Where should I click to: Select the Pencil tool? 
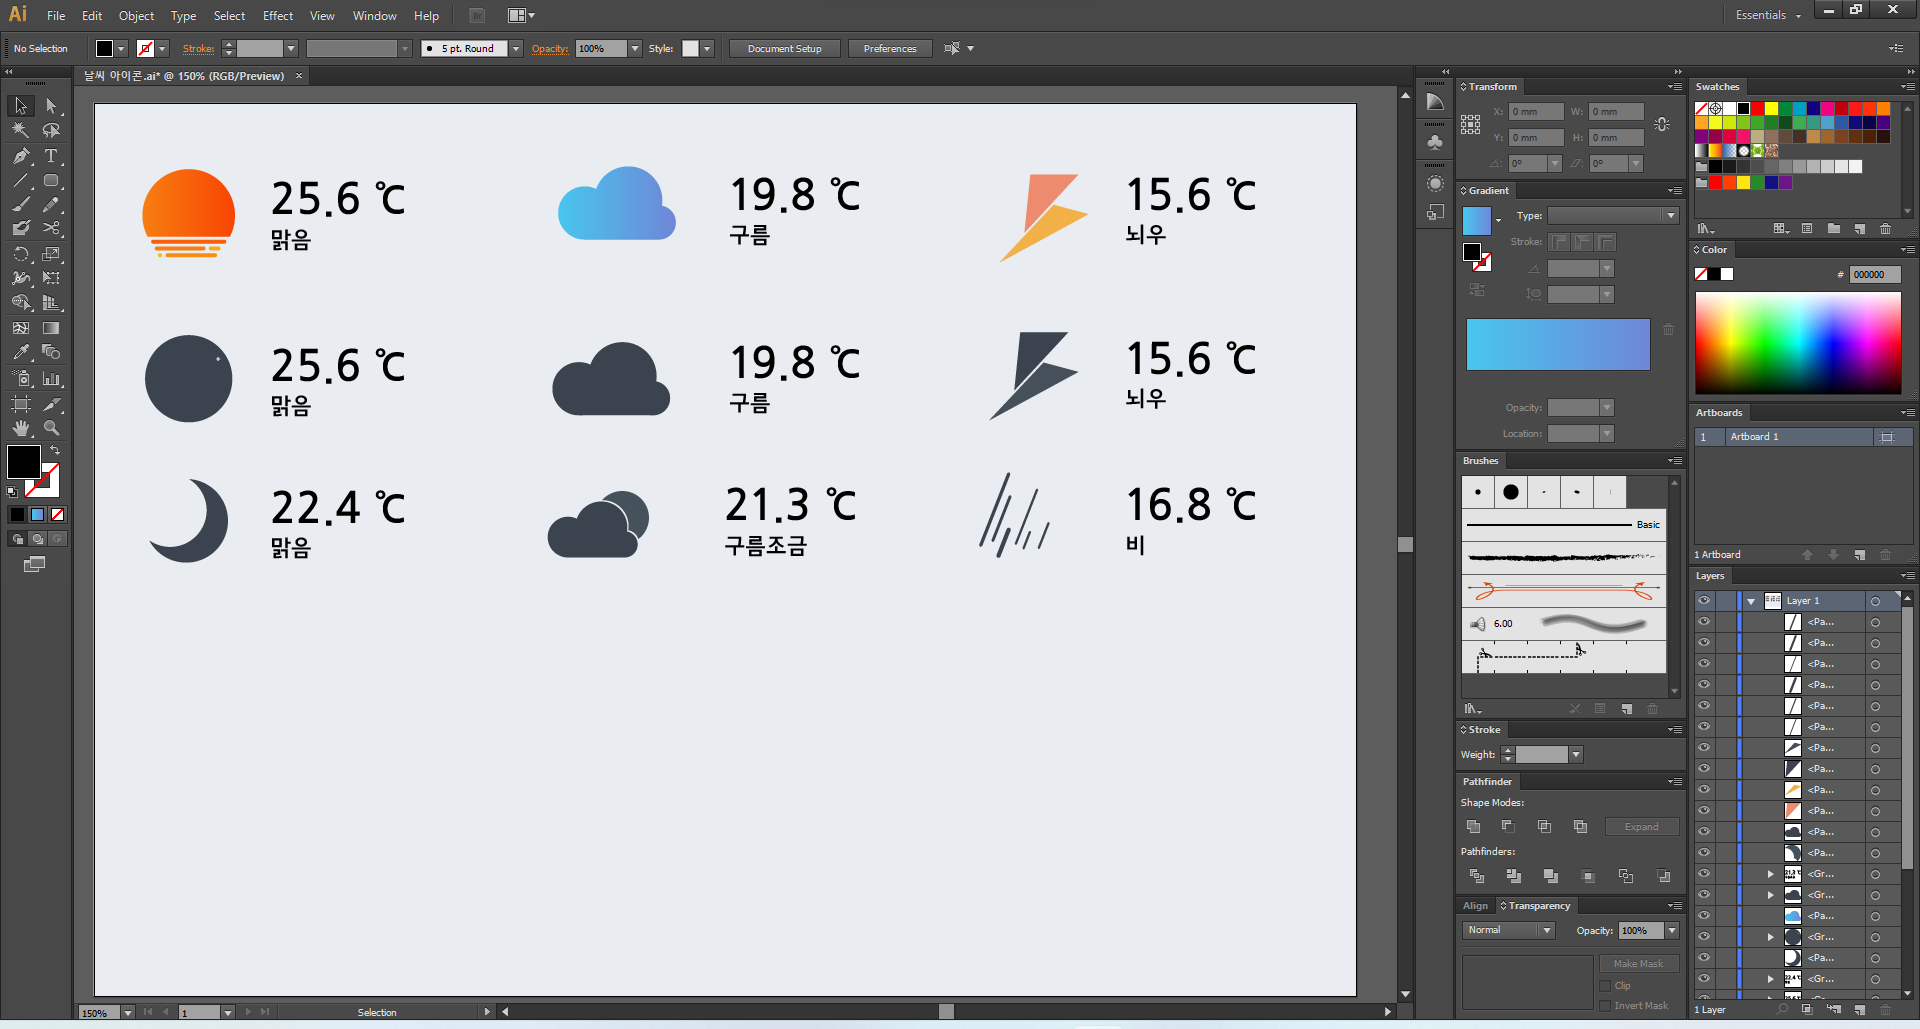point(51,205)
